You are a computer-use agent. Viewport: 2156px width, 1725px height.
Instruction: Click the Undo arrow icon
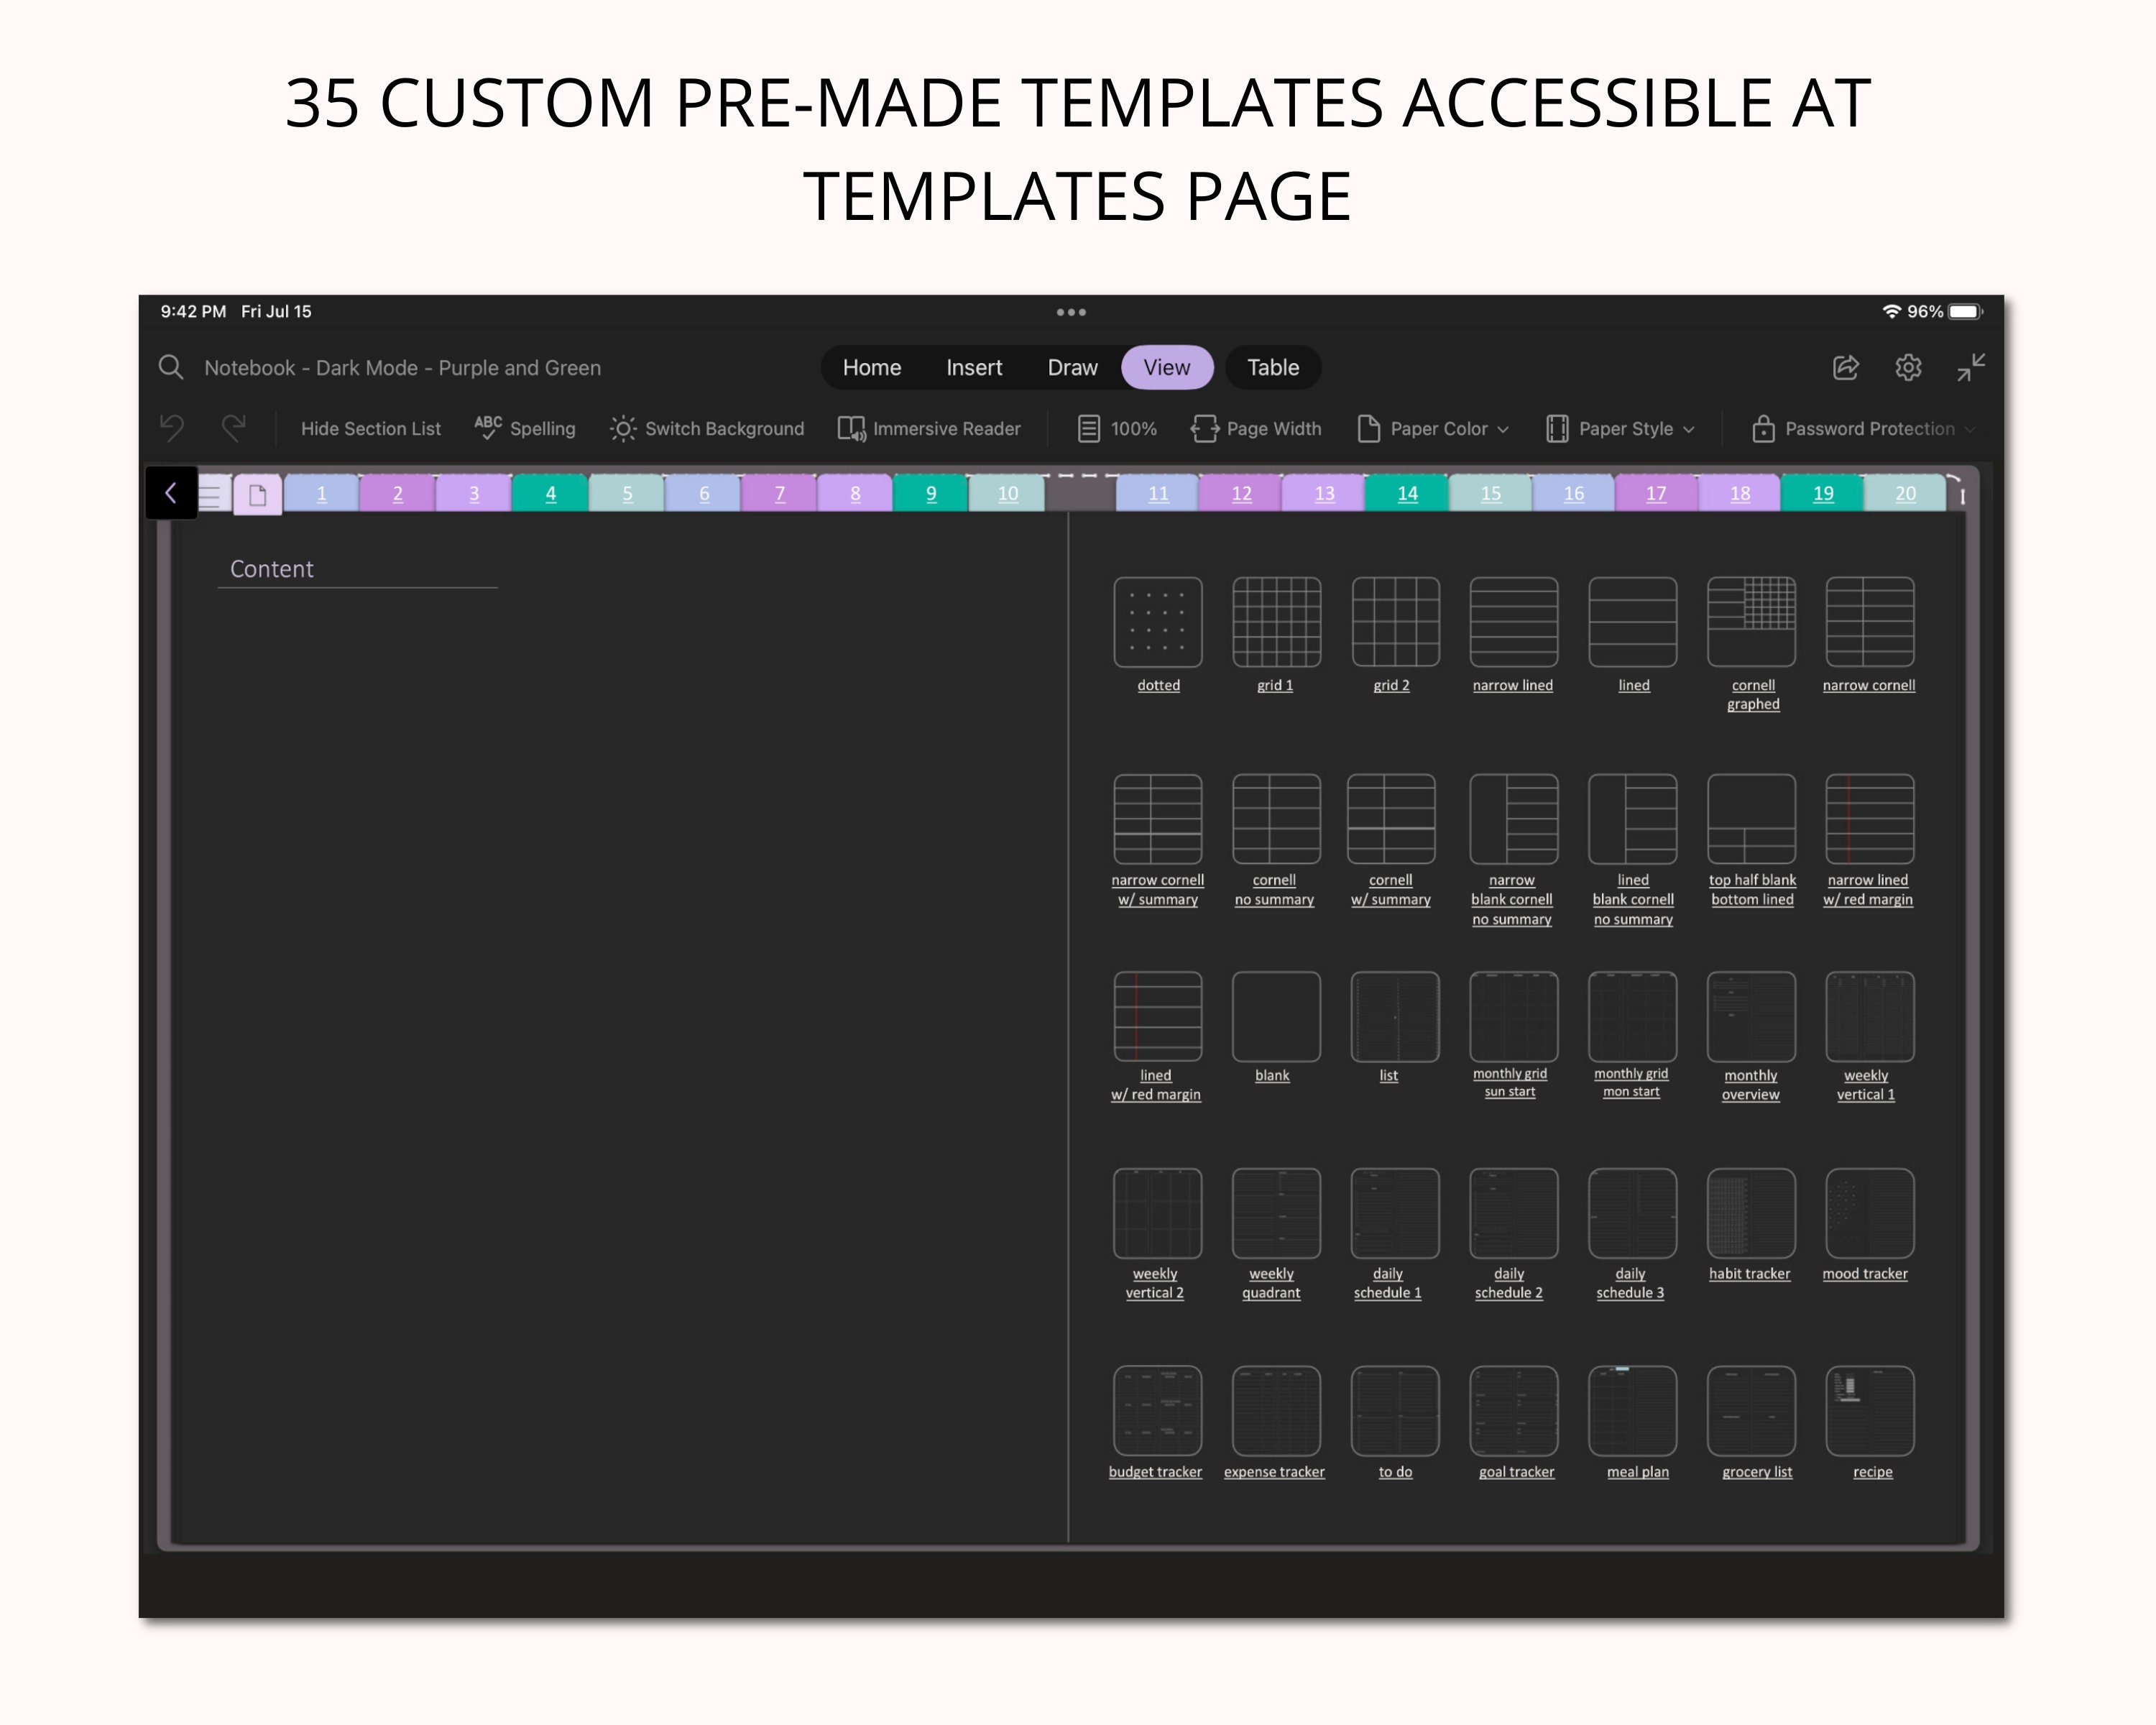pyautogui.click(x=172, y=428)
